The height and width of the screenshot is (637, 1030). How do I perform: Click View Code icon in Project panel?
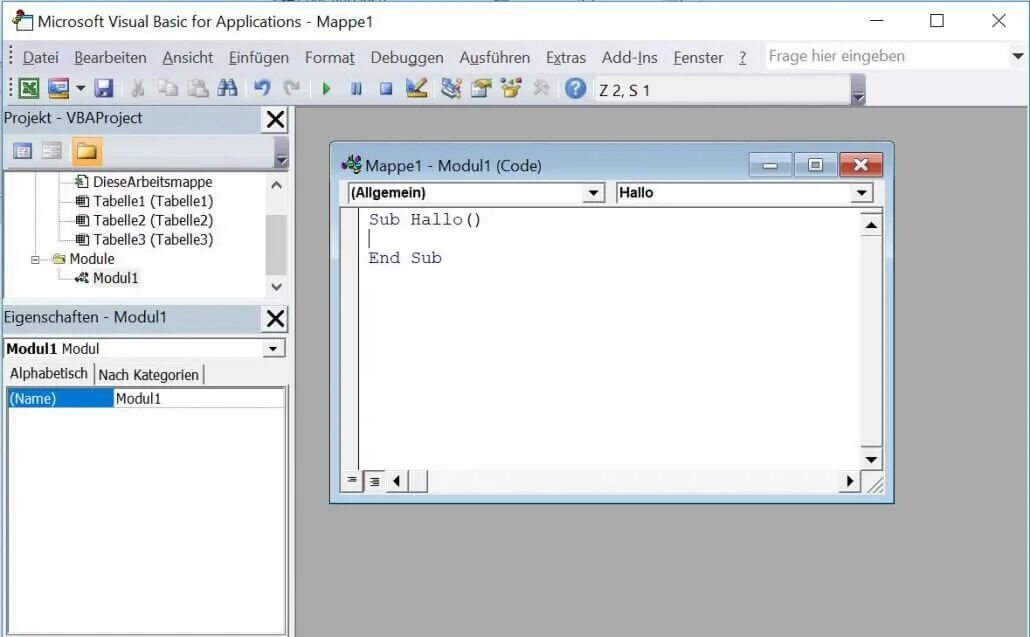click(22, 152)
